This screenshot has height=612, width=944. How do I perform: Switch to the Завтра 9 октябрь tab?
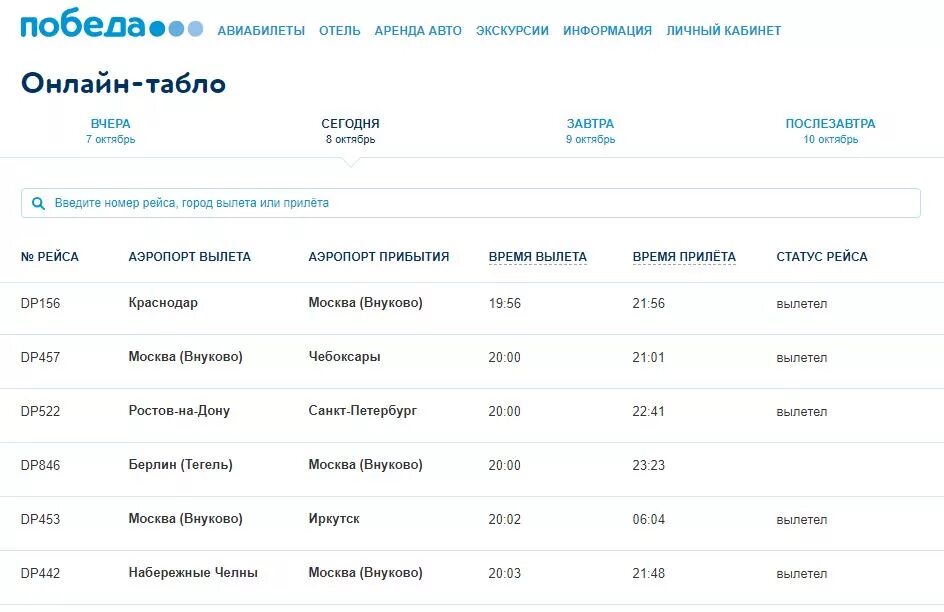coord(590,131)
